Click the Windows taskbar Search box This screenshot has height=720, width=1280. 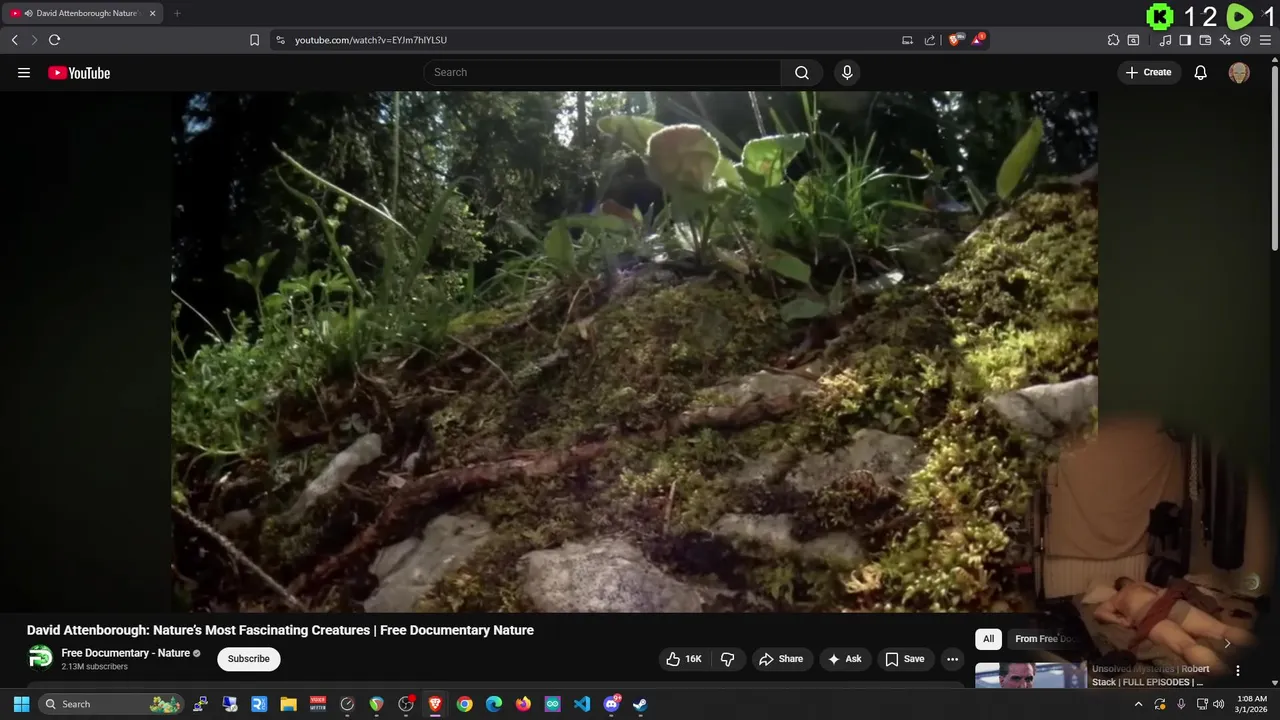coord(111,704)
